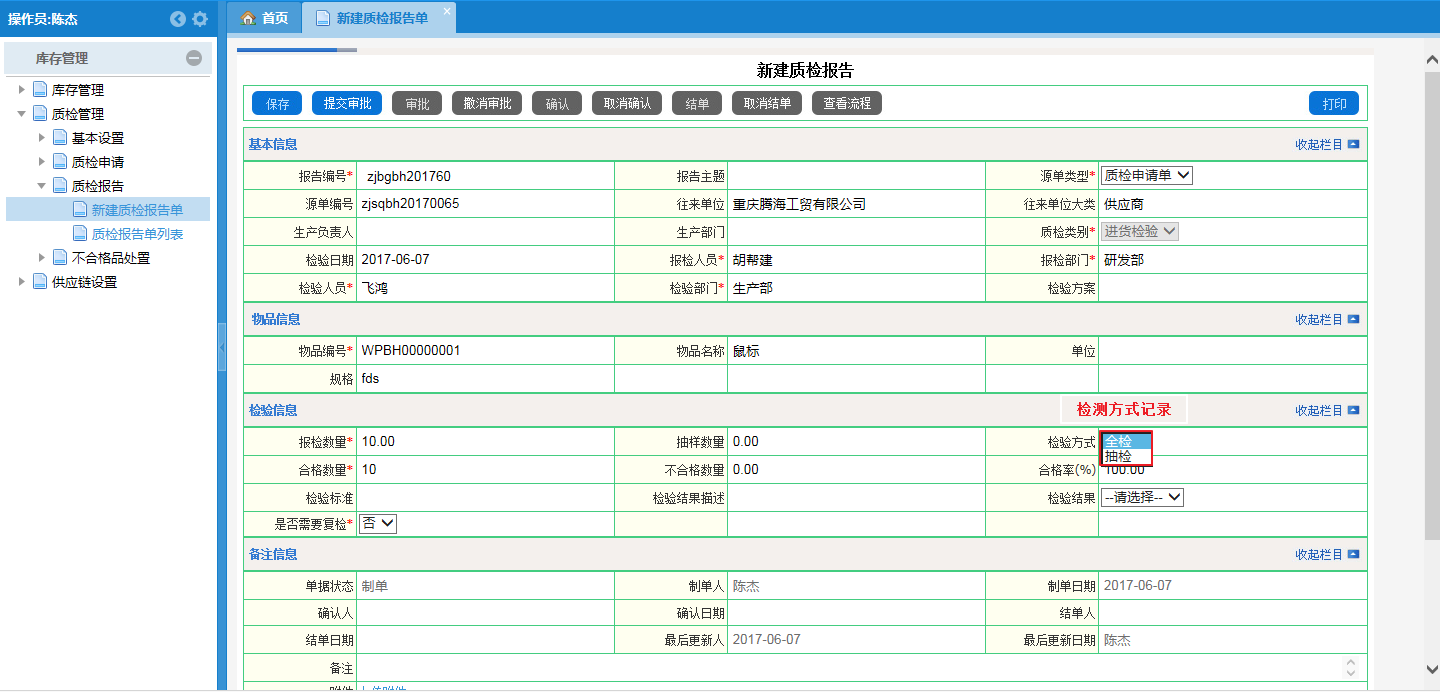Switch to the 首页 tab

click(265, 18)
